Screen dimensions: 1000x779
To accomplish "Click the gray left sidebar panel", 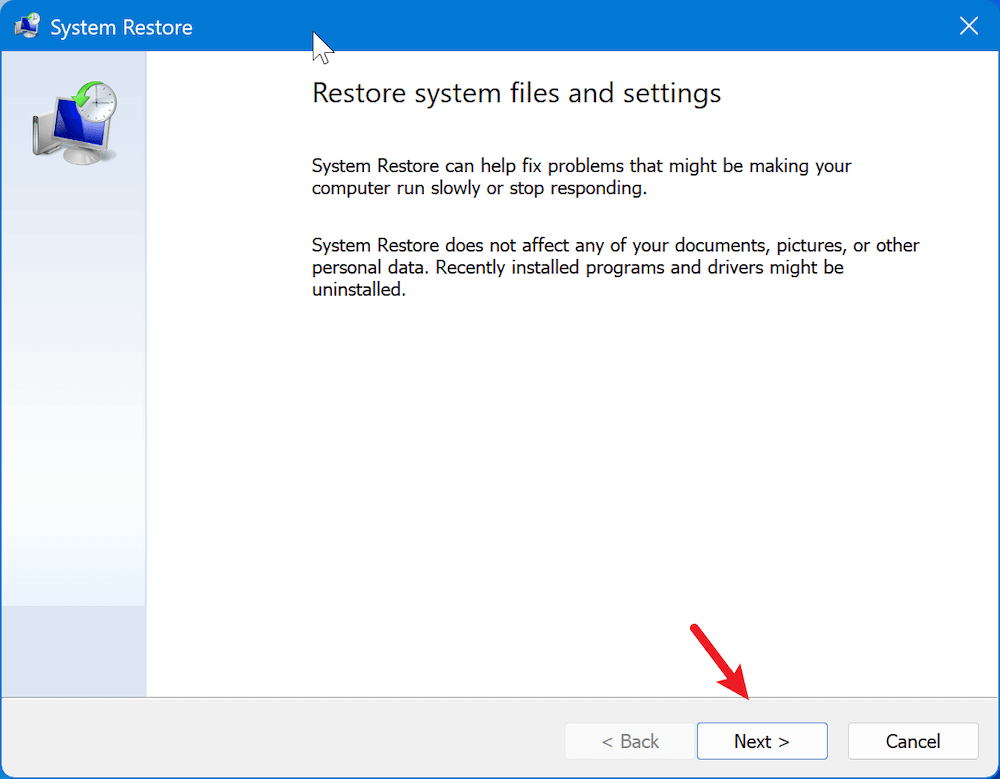I will point(73,420).
